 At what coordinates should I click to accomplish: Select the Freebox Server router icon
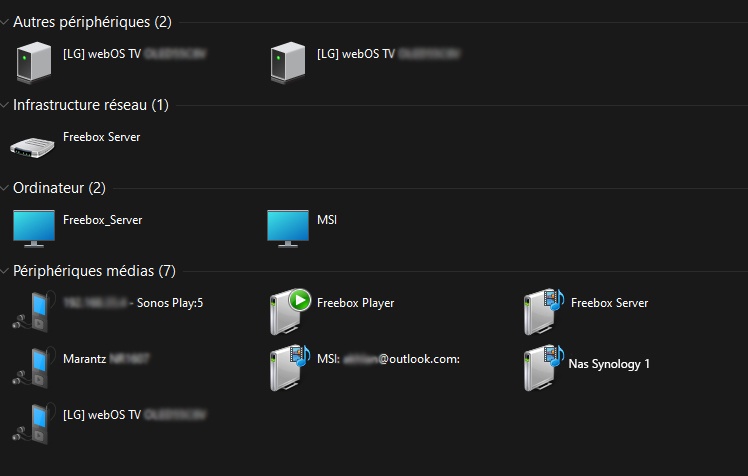pos(32,147)
